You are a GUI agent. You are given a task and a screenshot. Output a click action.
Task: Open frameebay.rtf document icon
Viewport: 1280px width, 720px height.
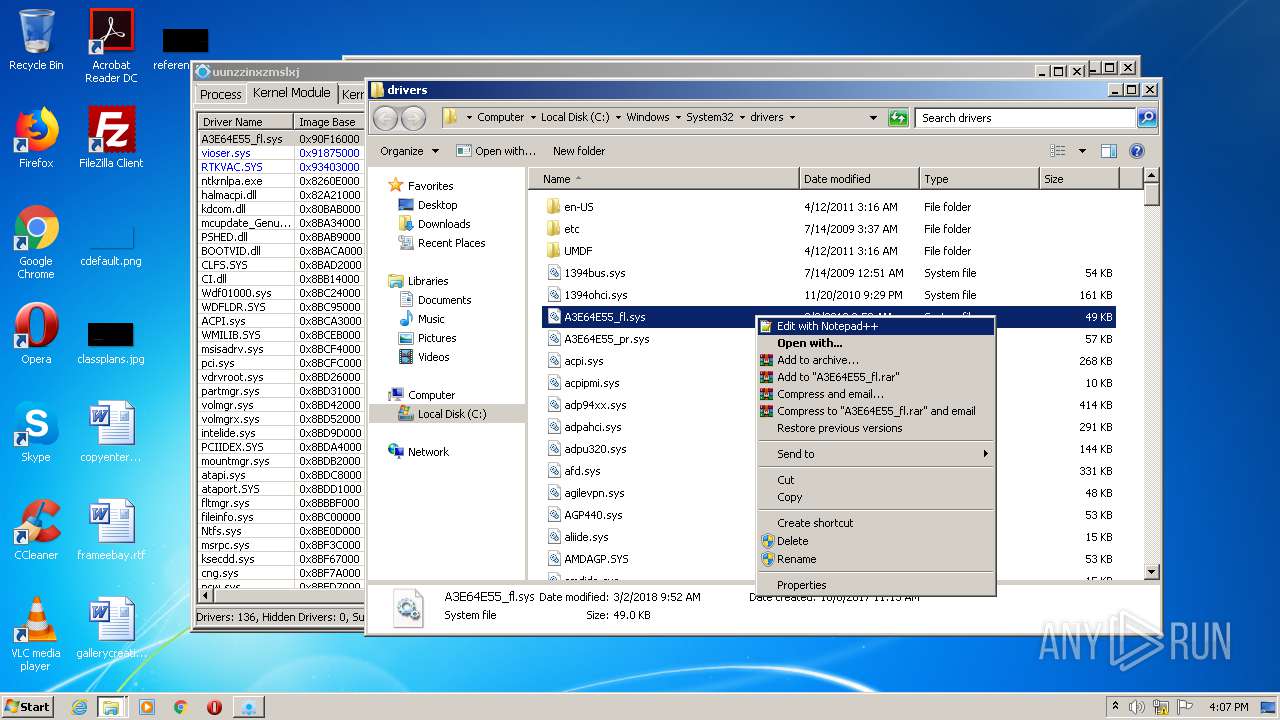point(111,530)
